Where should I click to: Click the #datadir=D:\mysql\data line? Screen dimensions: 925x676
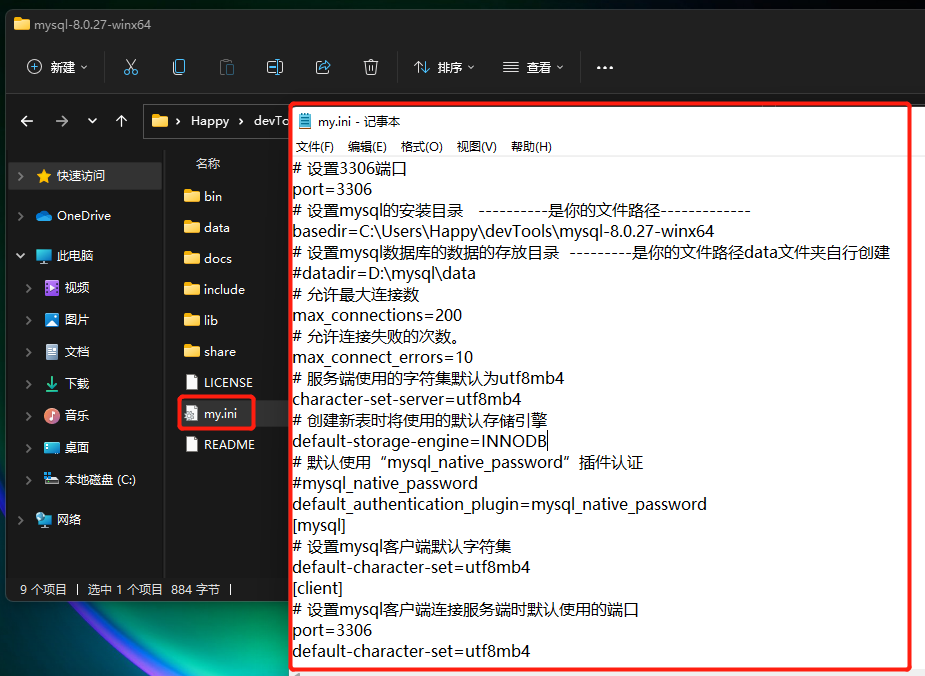click(x=384, y=273)
